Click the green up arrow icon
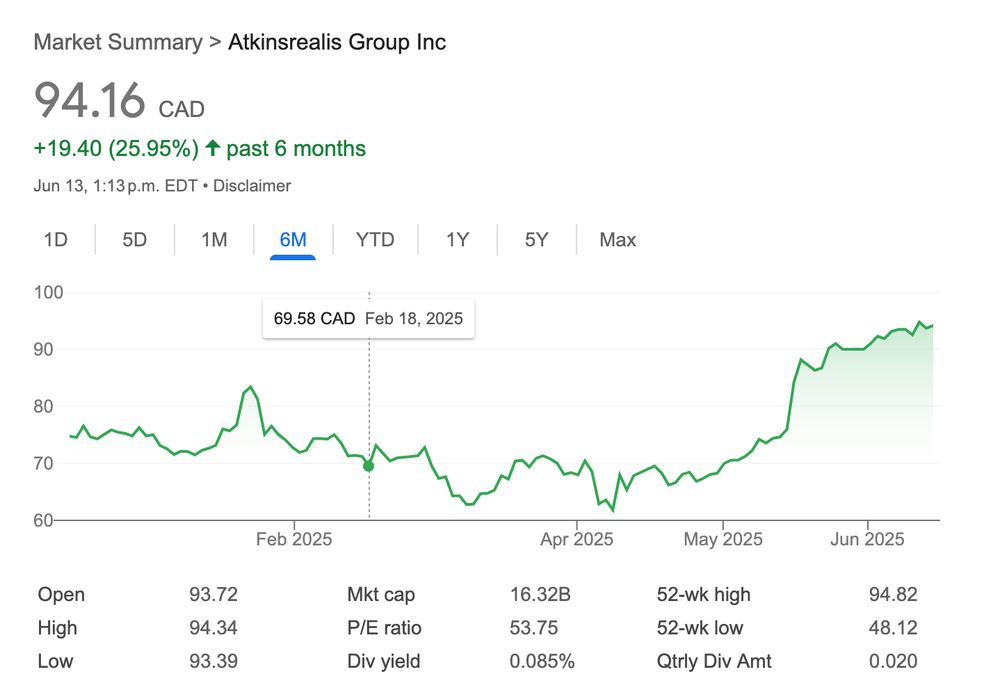The image size is (1000, 693). [x=212, y=149]
